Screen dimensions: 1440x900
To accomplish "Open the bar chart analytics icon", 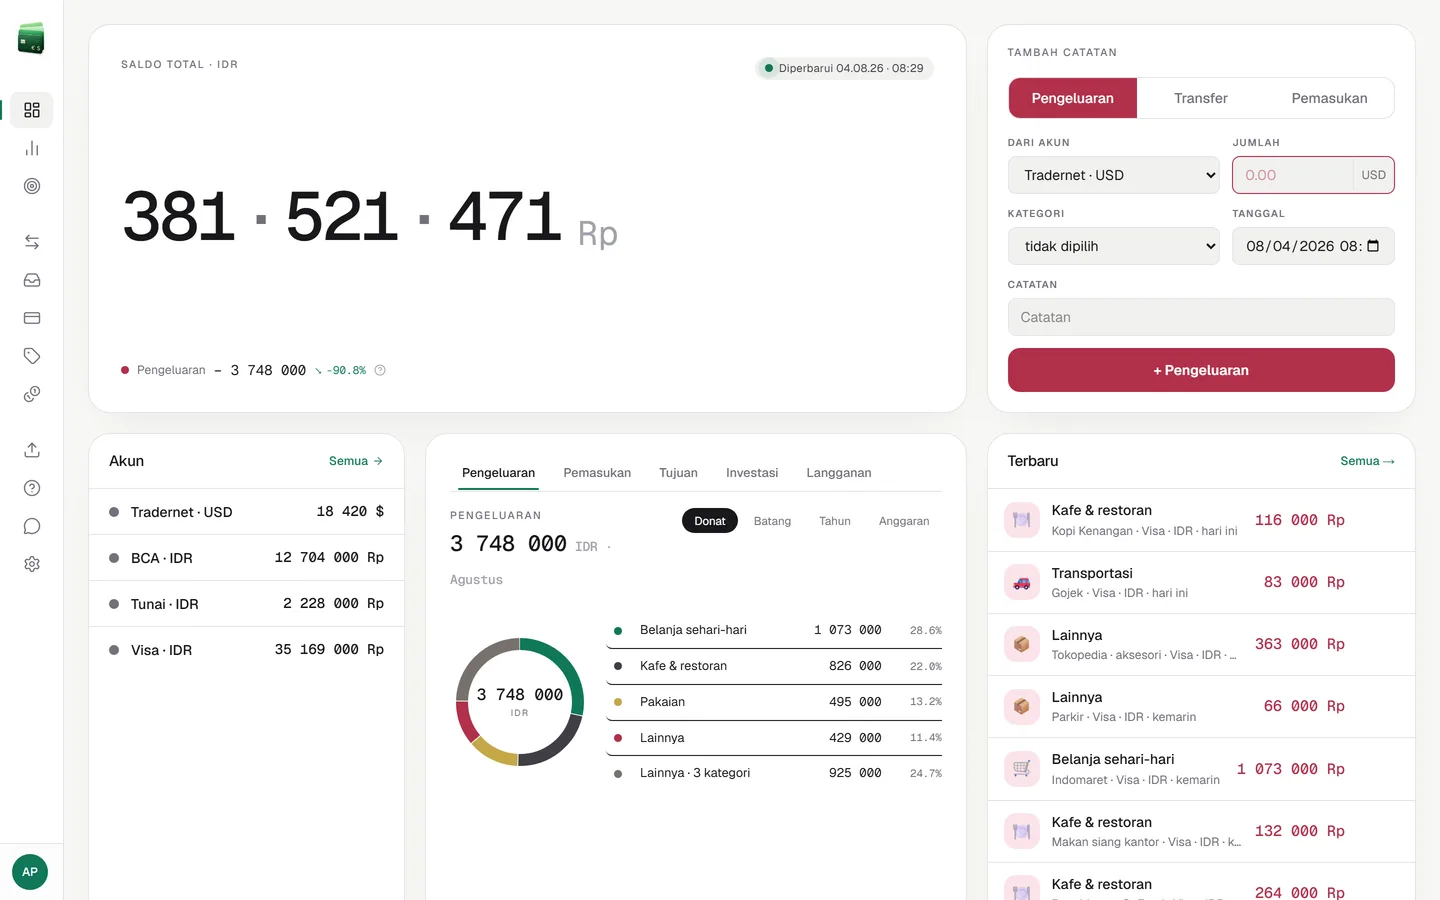I will (x=32, y=148).
